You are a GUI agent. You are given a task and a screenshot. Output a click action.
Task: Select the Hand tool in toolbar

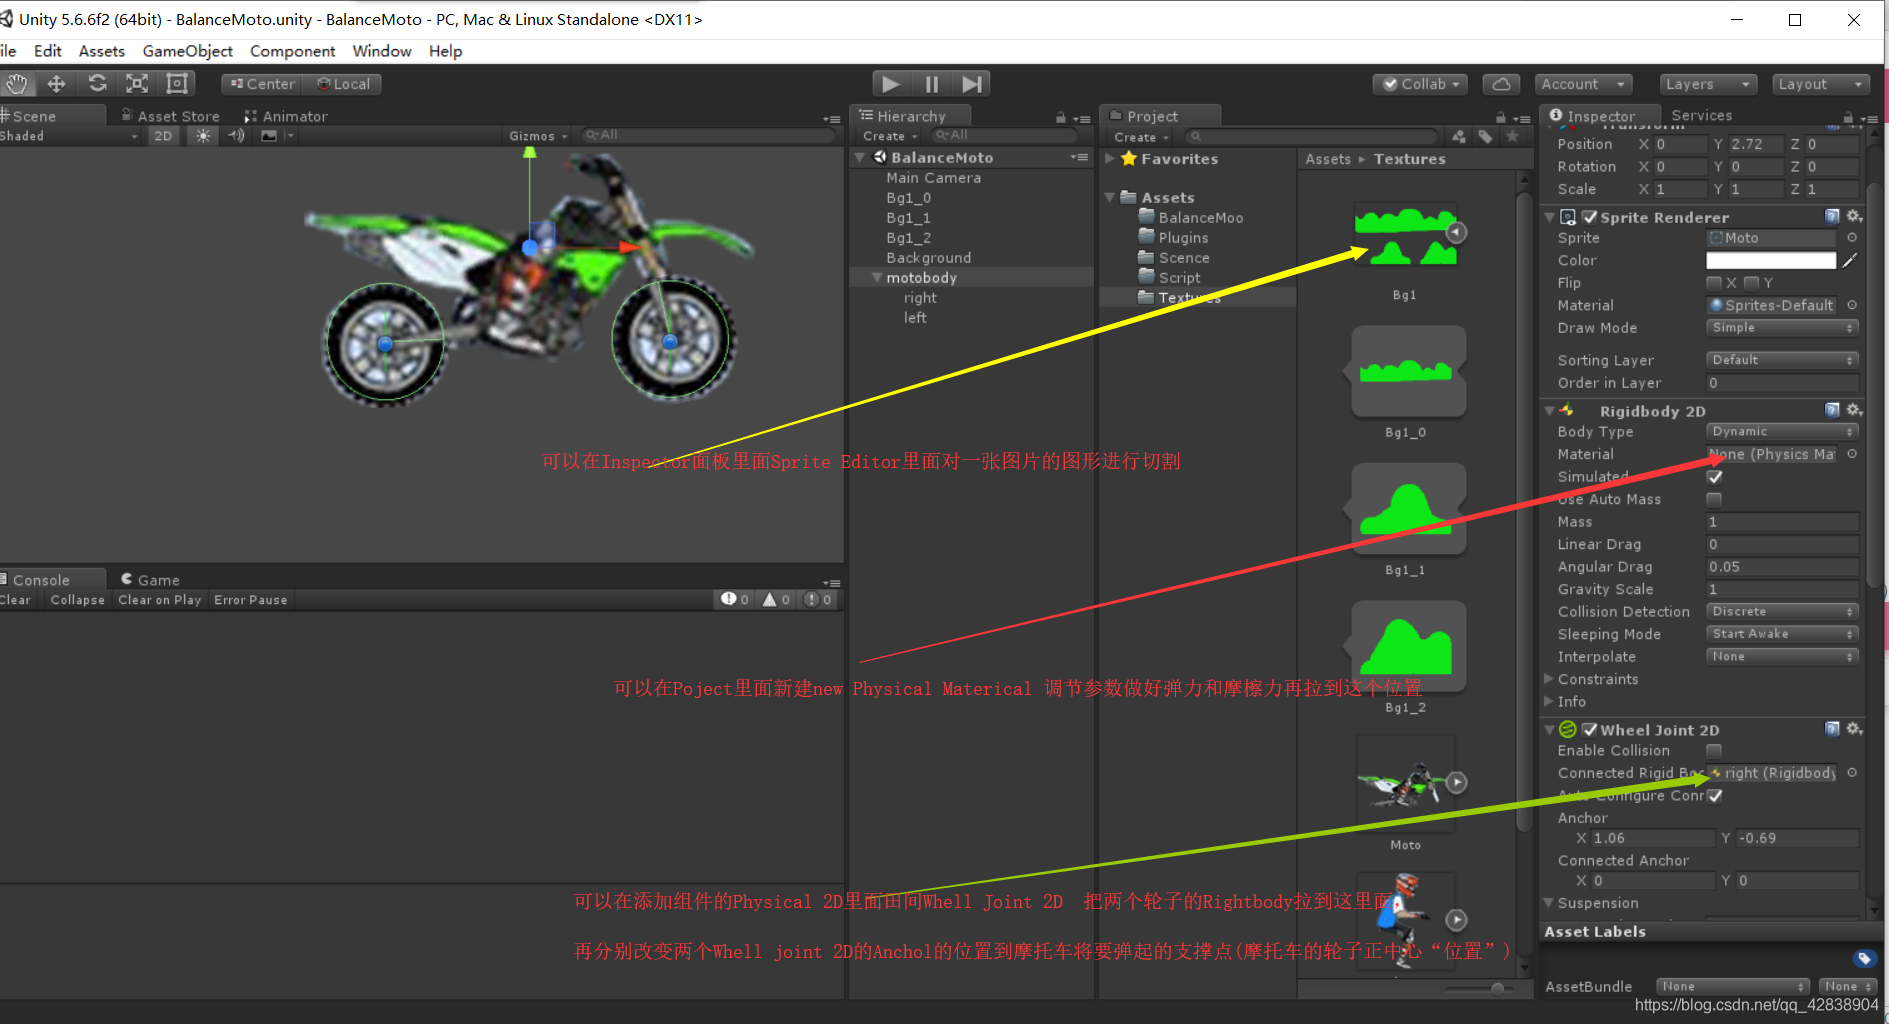click(18, 84)
